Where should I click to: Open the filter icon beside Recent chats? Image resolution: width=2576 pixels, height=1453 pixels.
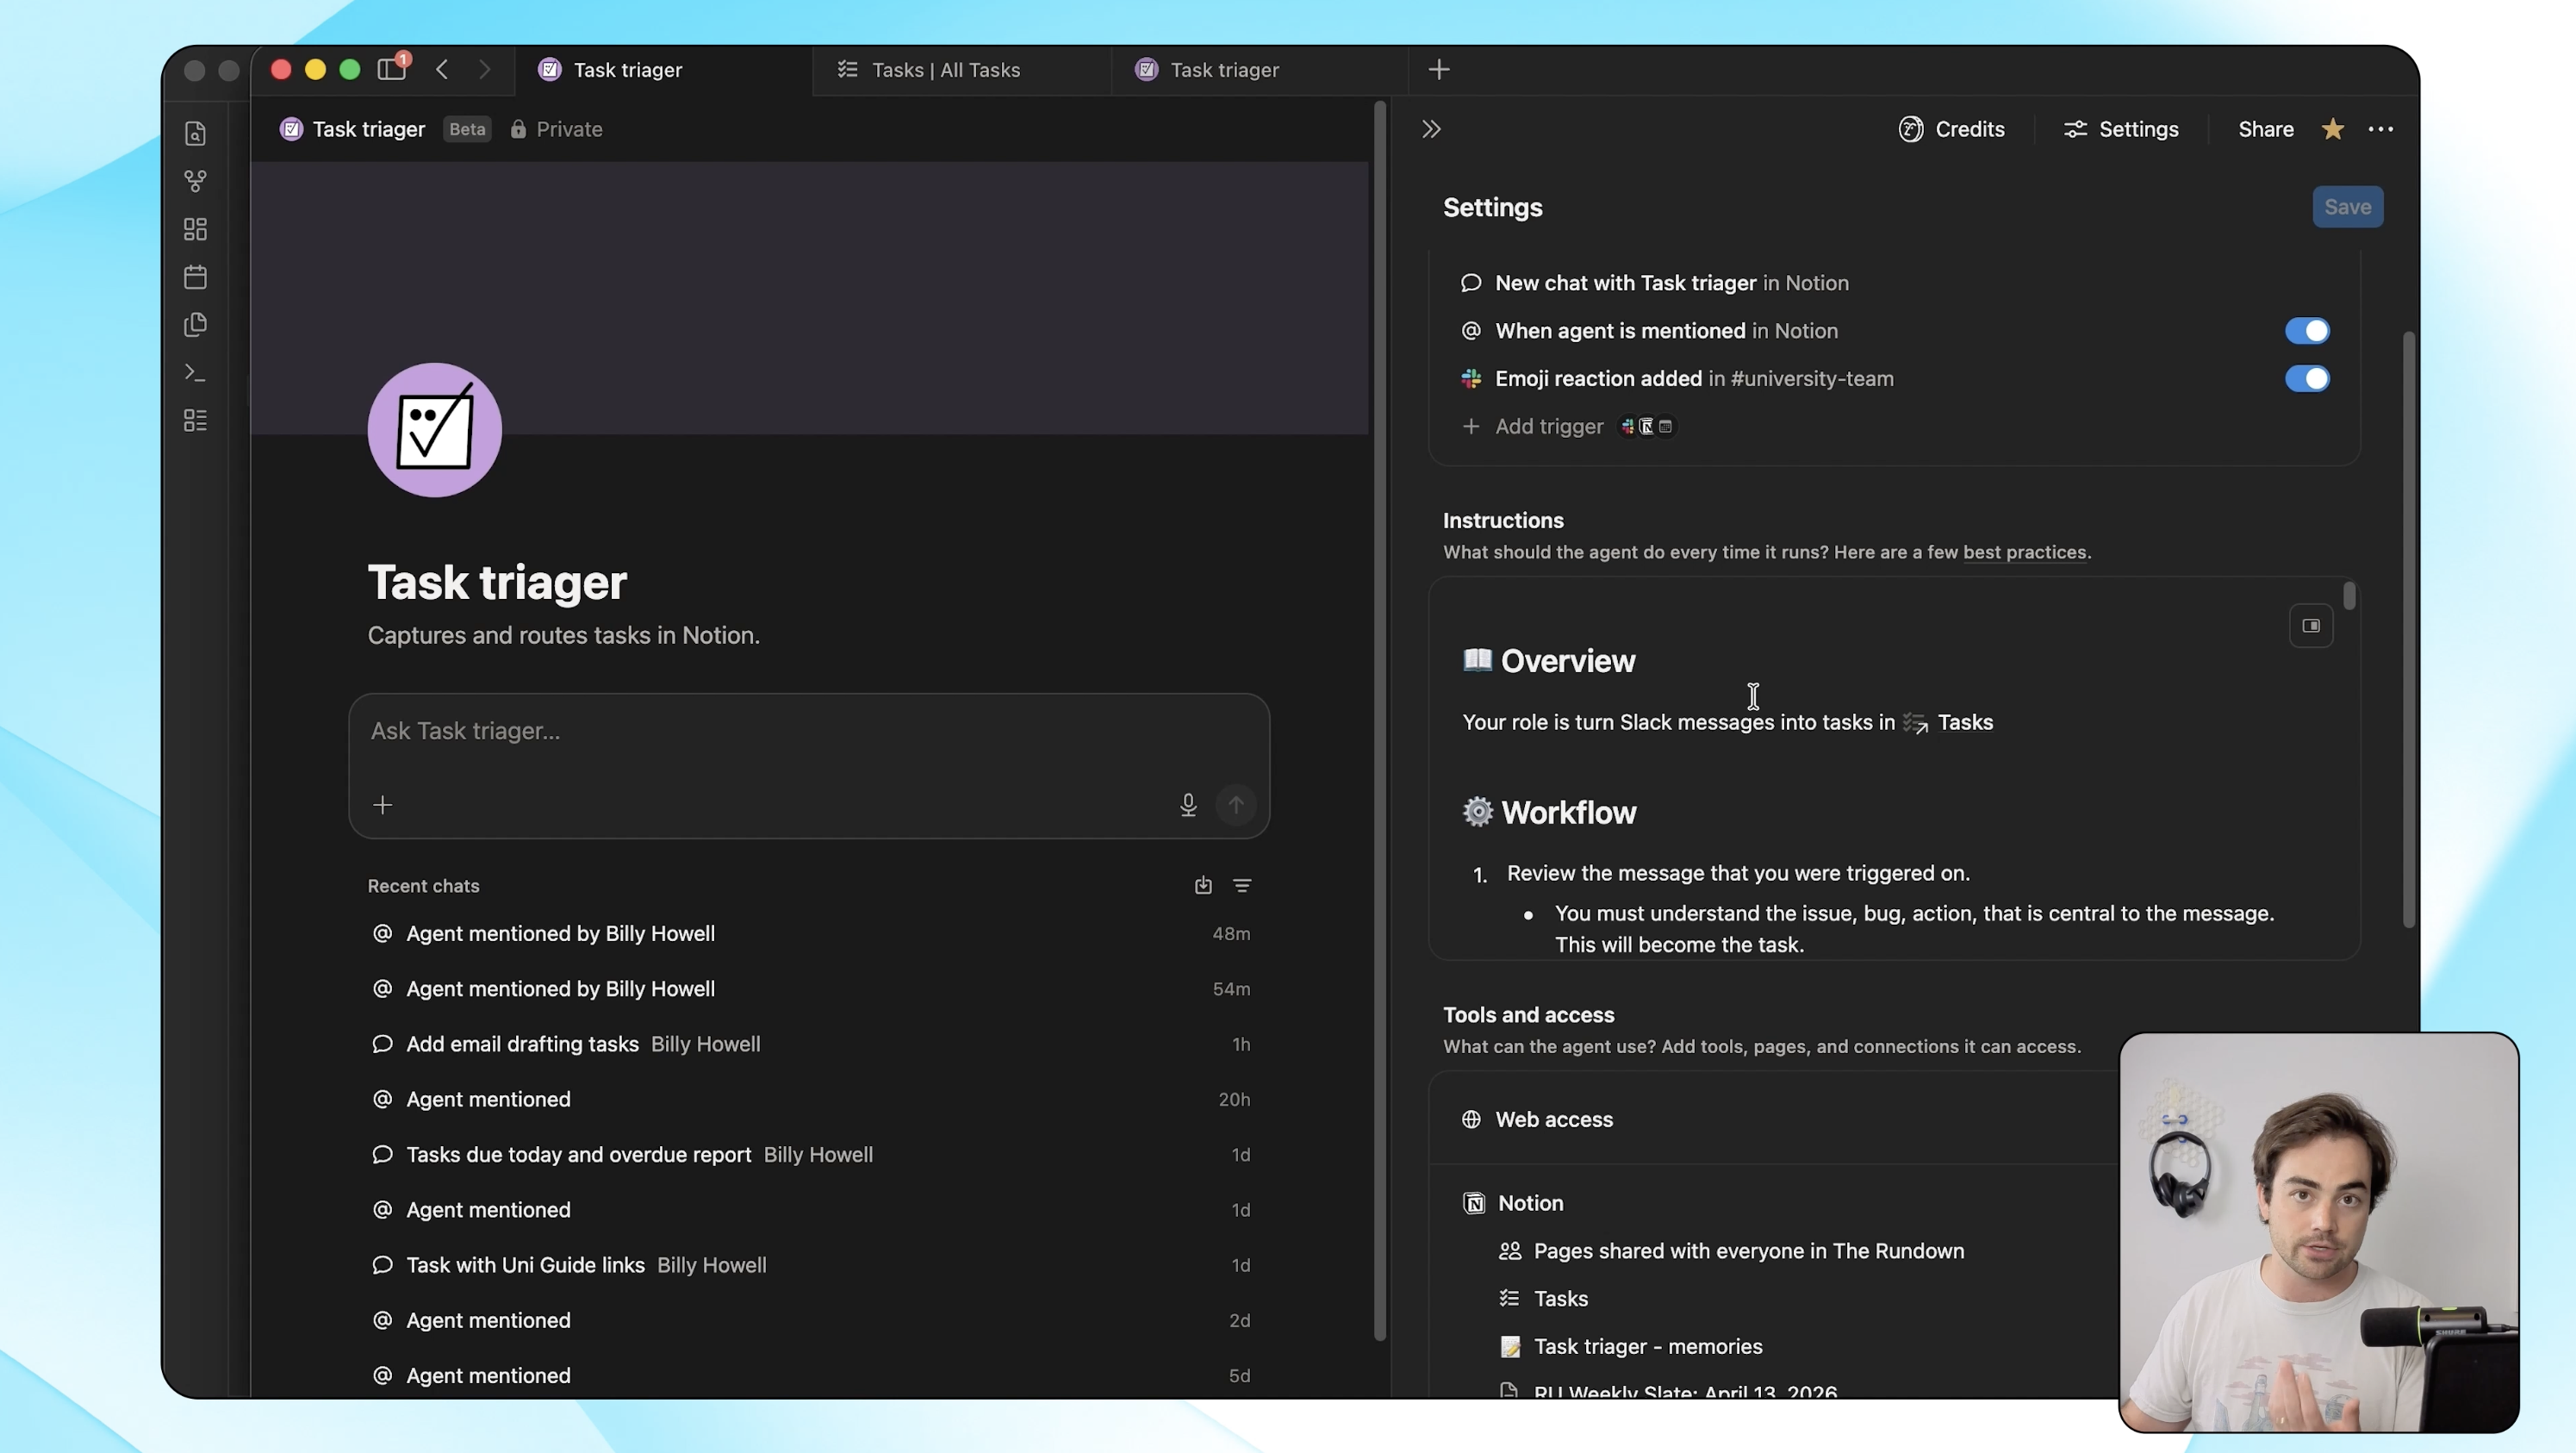point(1242,885)
